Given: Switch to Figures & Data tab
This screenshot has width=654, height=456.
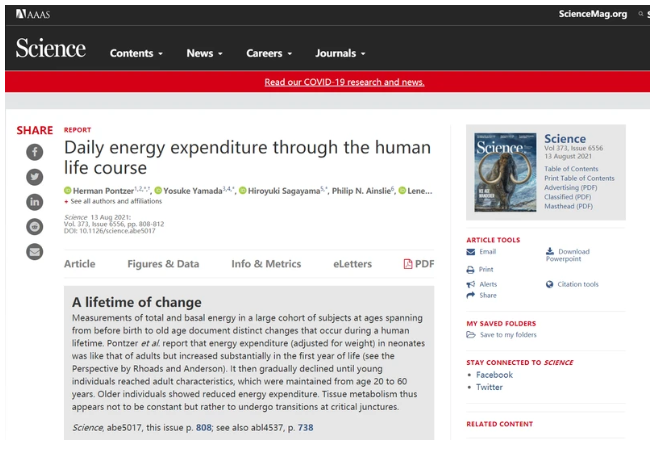Looking at the screenshot, I should (163, 264).
